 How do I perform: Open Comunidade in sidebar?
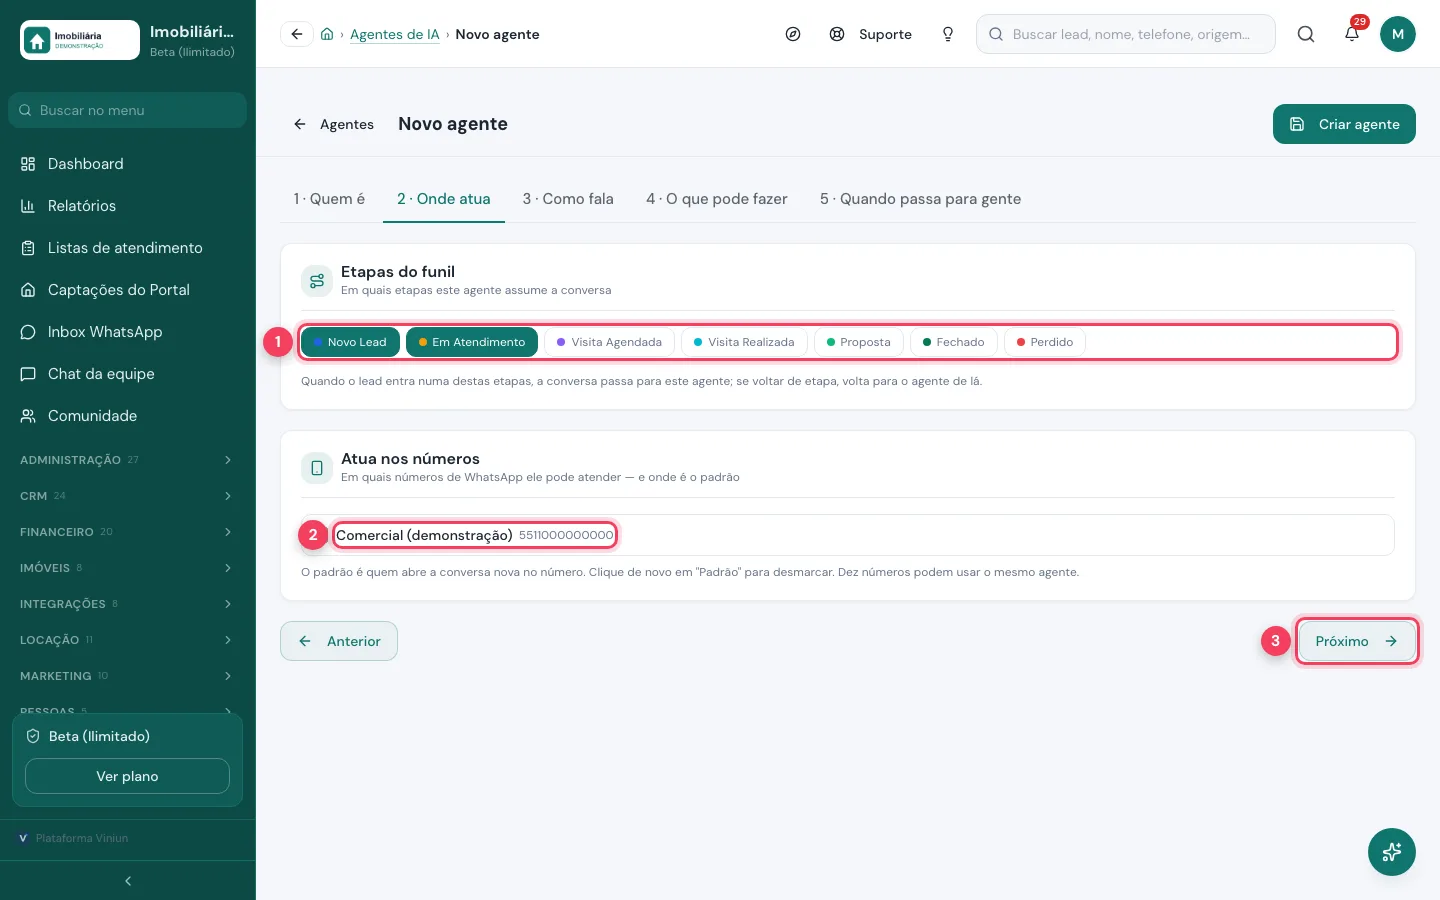(x=128, y=416)
